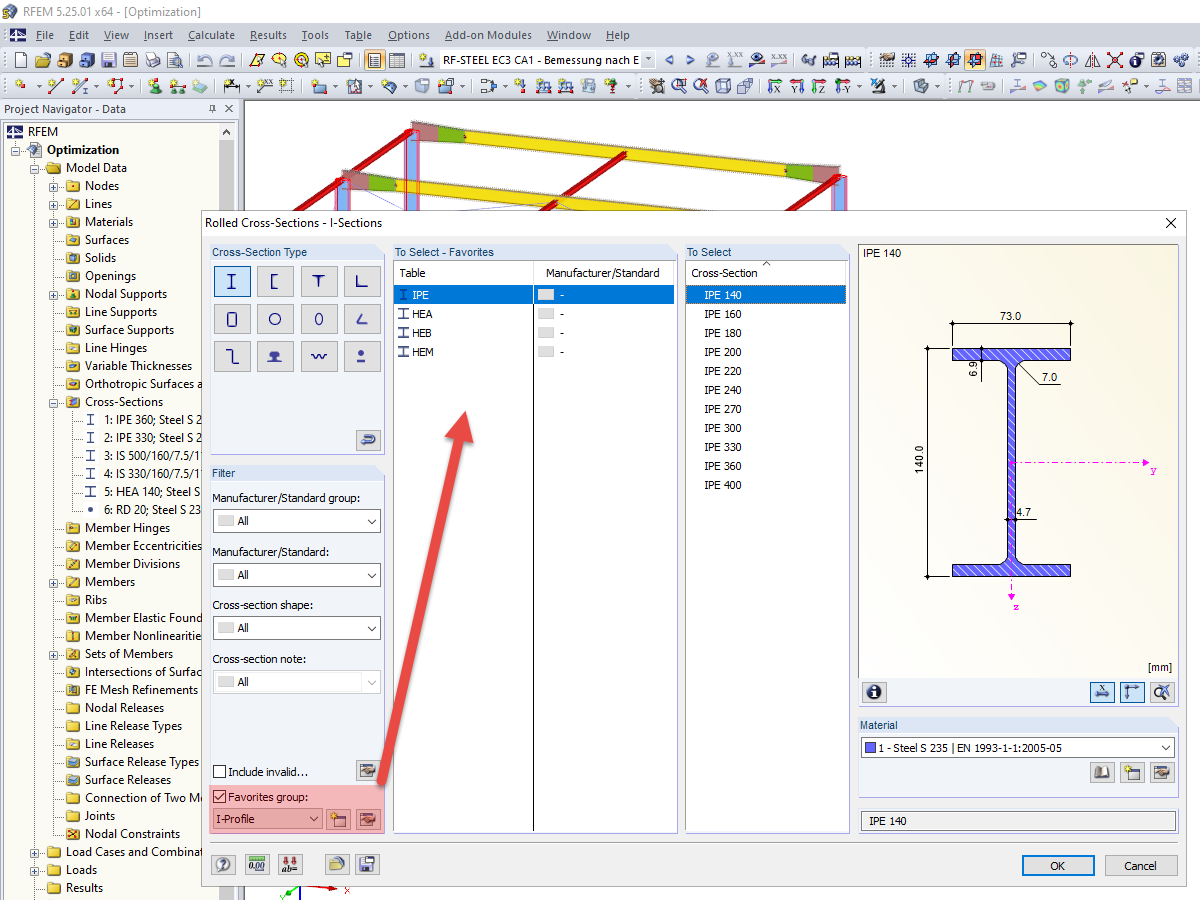Open Cross-section shape dropdown
1200x900 pixels.
coord(296,628)
